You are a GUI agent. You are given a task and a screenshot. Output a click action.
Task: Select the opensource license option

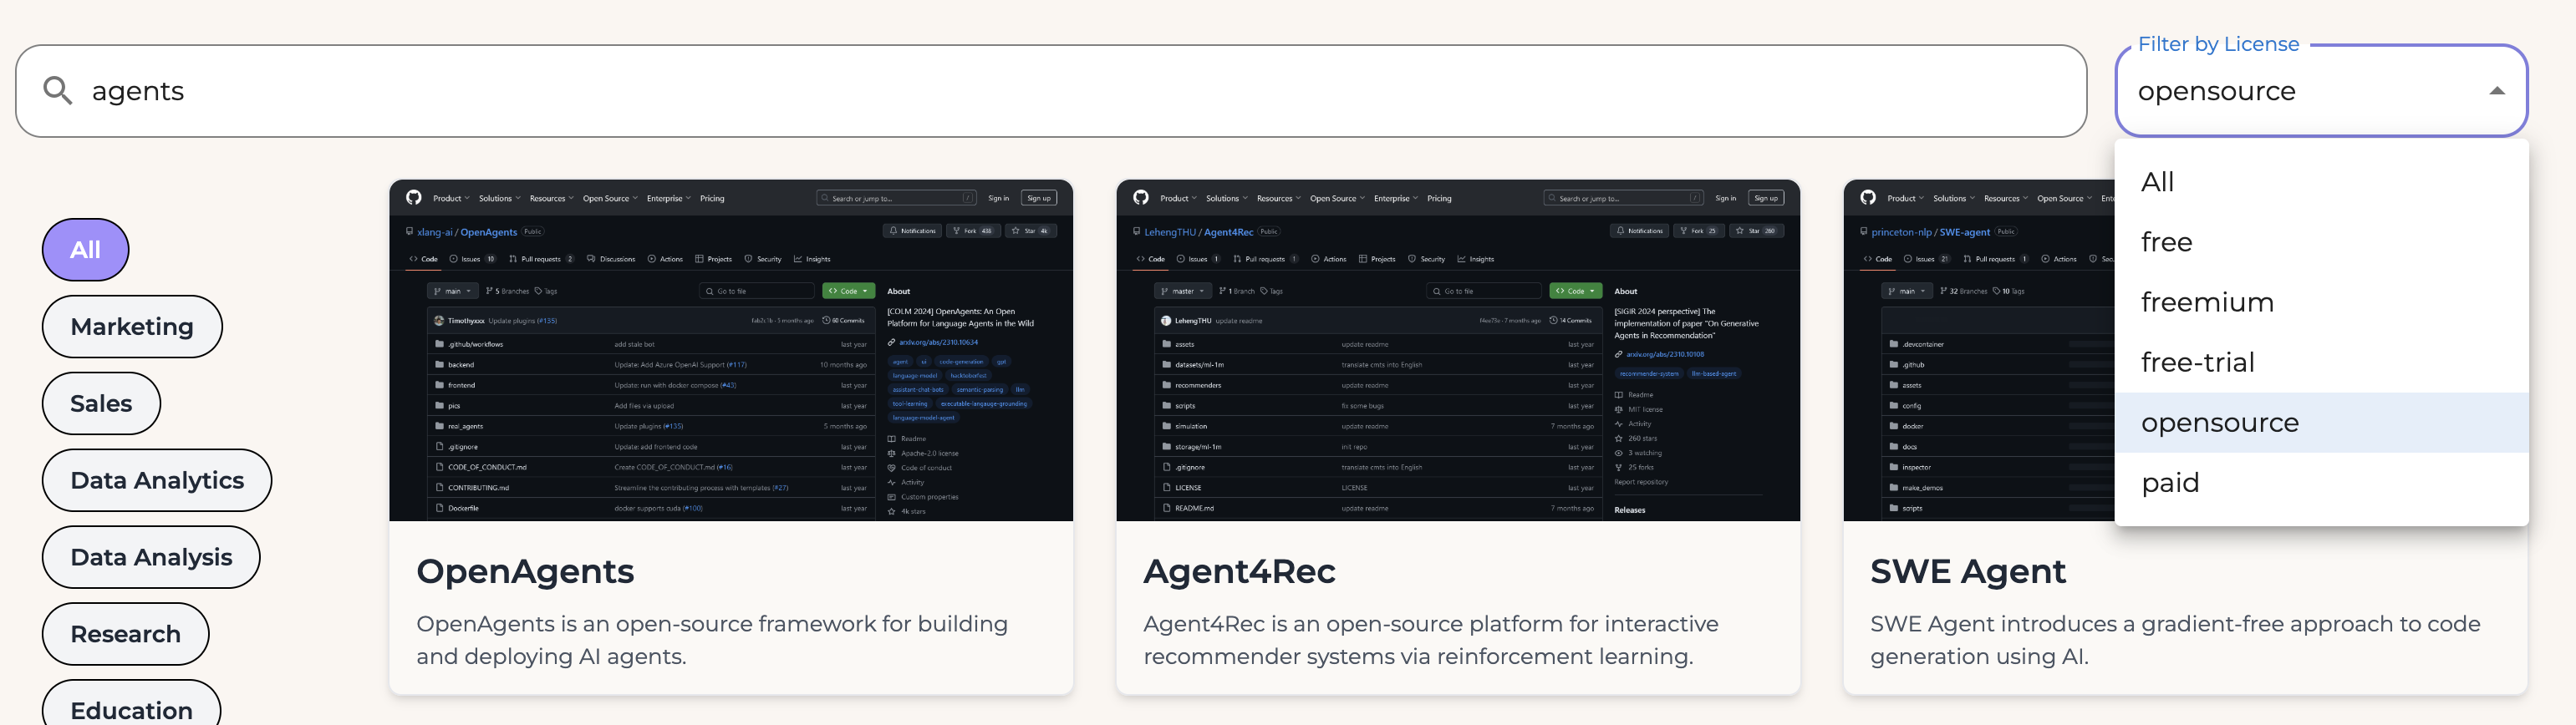click(2321, 422)
